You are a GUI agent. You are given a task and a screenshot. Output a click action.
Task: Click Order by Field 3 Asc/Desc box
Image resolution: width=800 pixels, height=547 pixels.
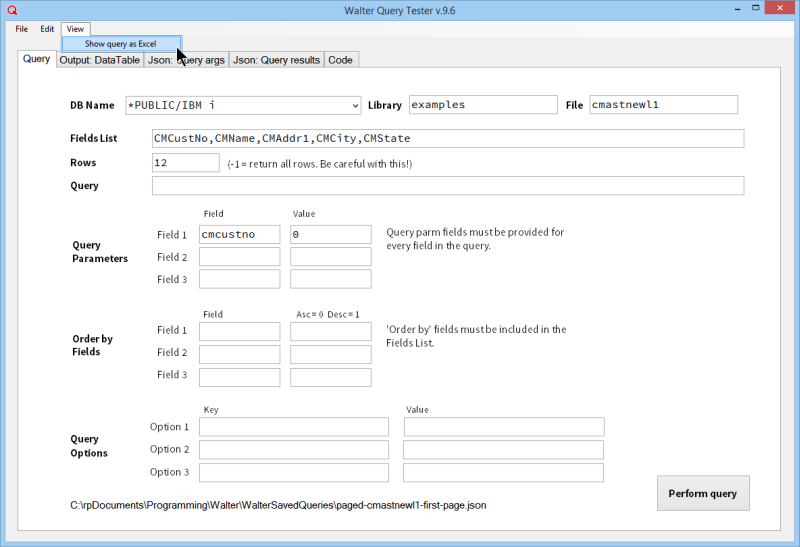(330, 377)
